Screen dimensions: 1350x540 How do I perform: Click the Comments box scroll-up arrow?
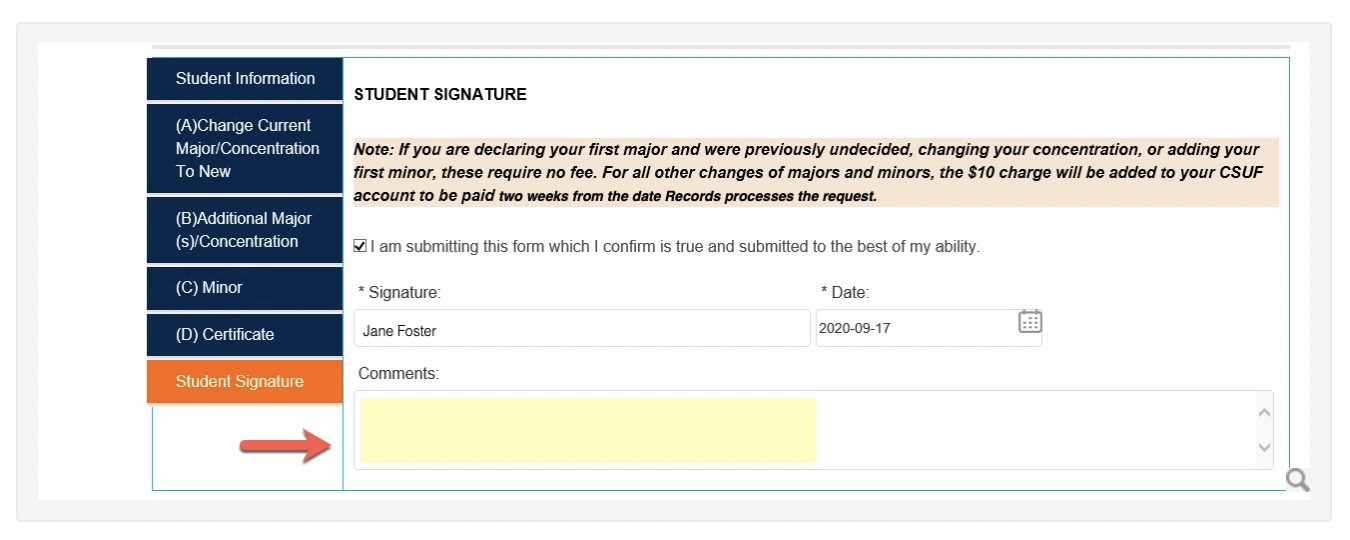[1264, 412]
